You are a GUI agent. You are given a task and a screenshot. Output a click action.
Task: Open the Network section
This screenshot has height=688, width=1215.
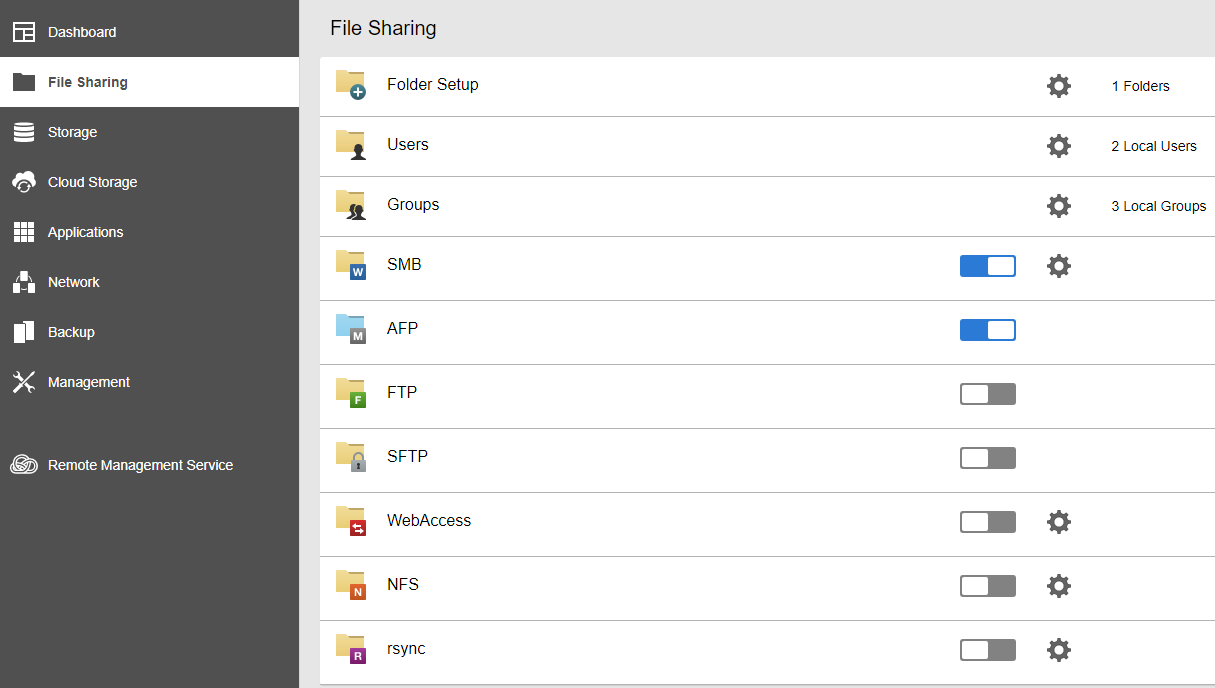point(74,282)
